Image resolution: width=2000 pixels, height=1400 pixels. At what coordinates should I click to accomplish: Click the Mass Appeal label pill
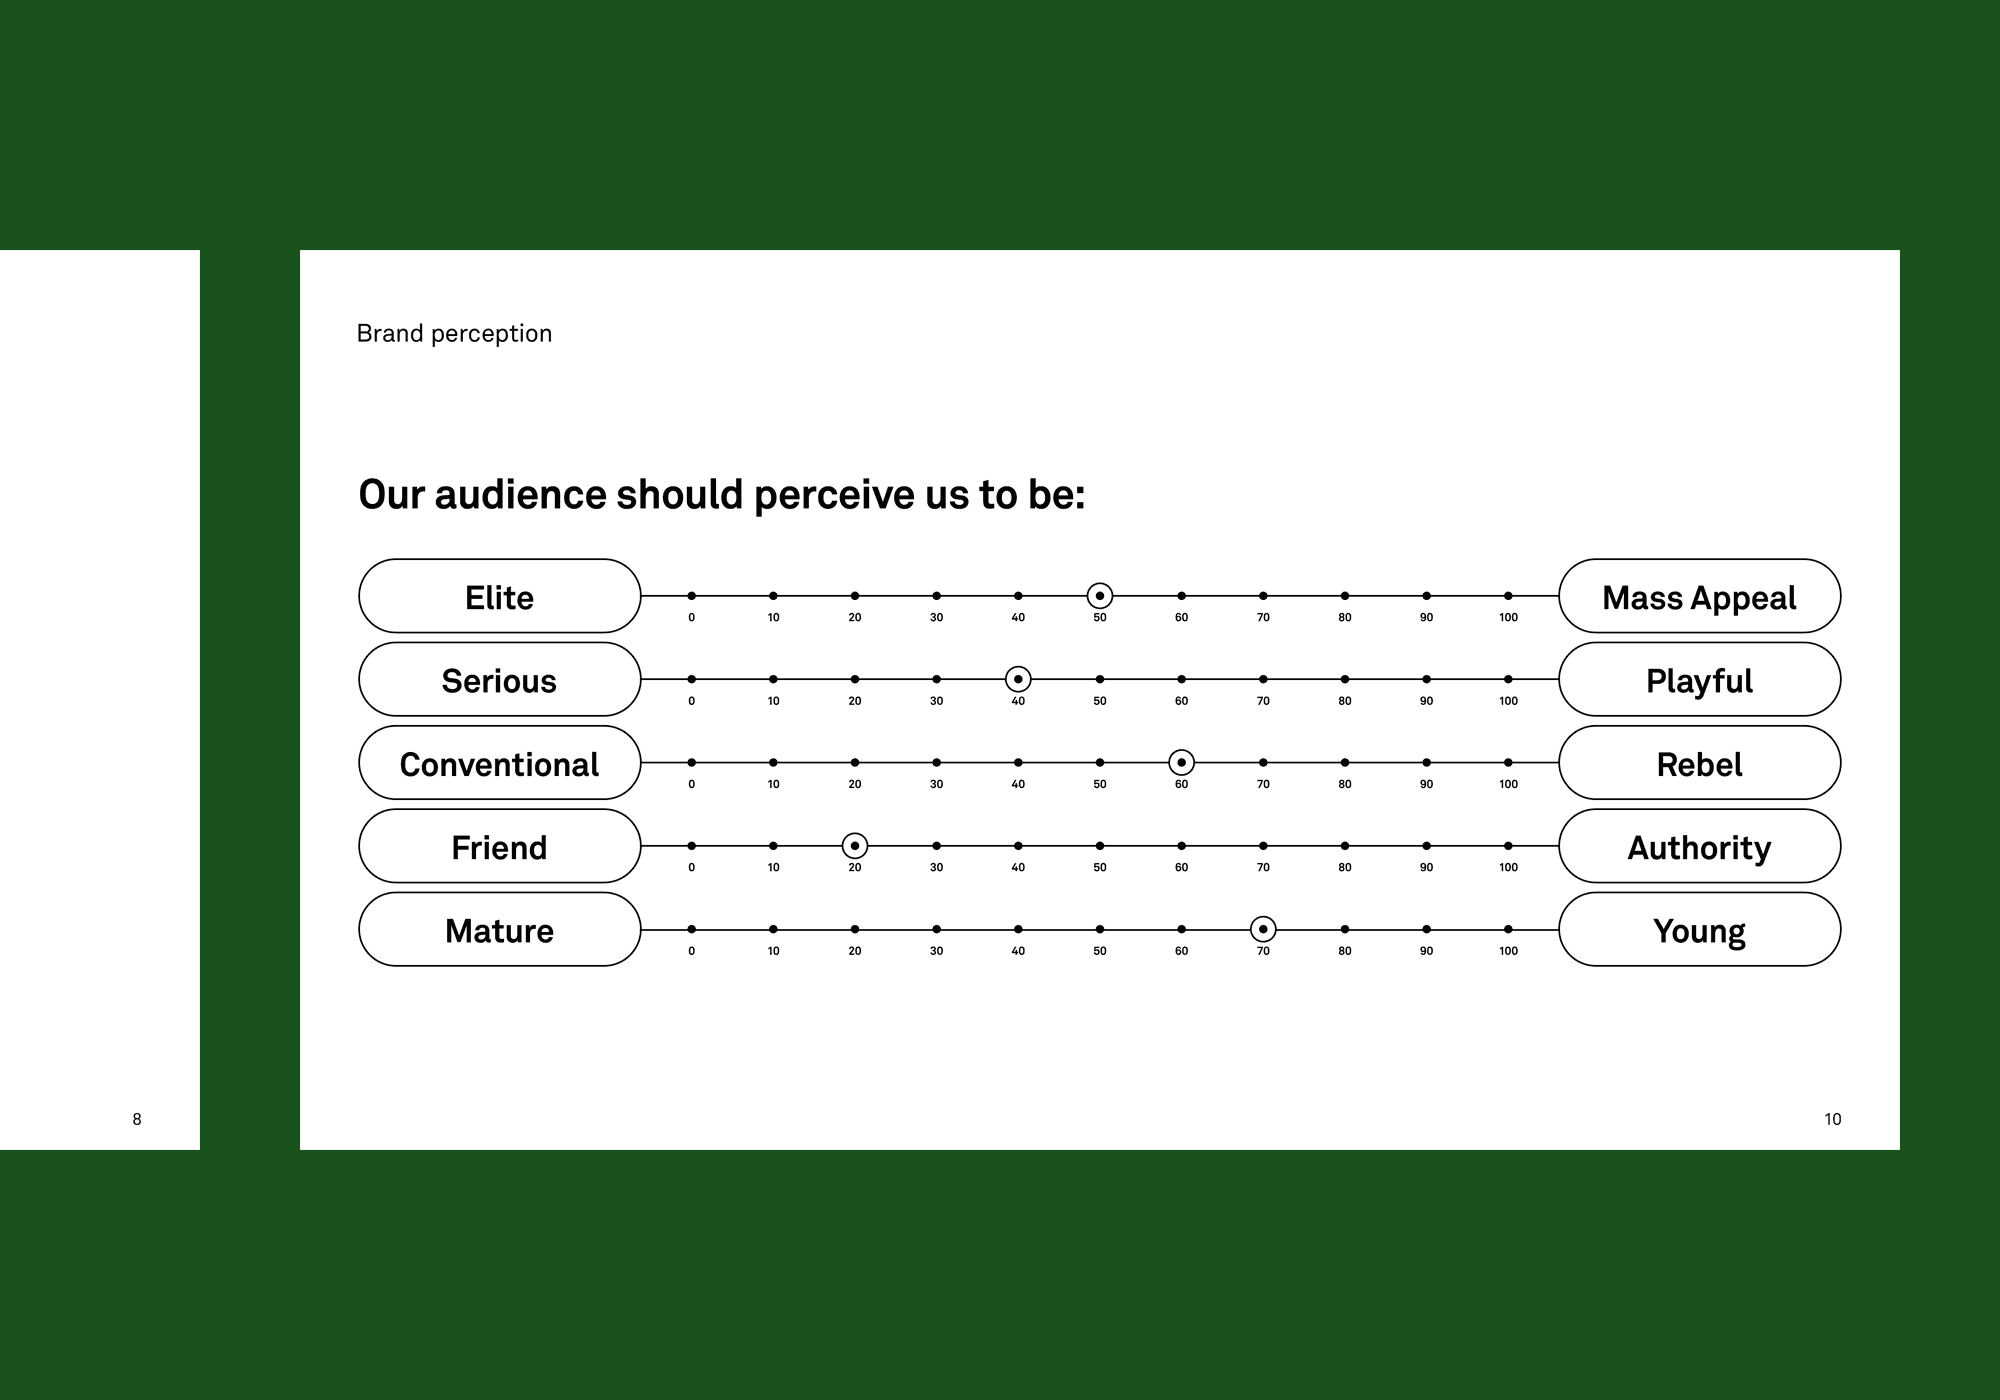[1699, 596]
